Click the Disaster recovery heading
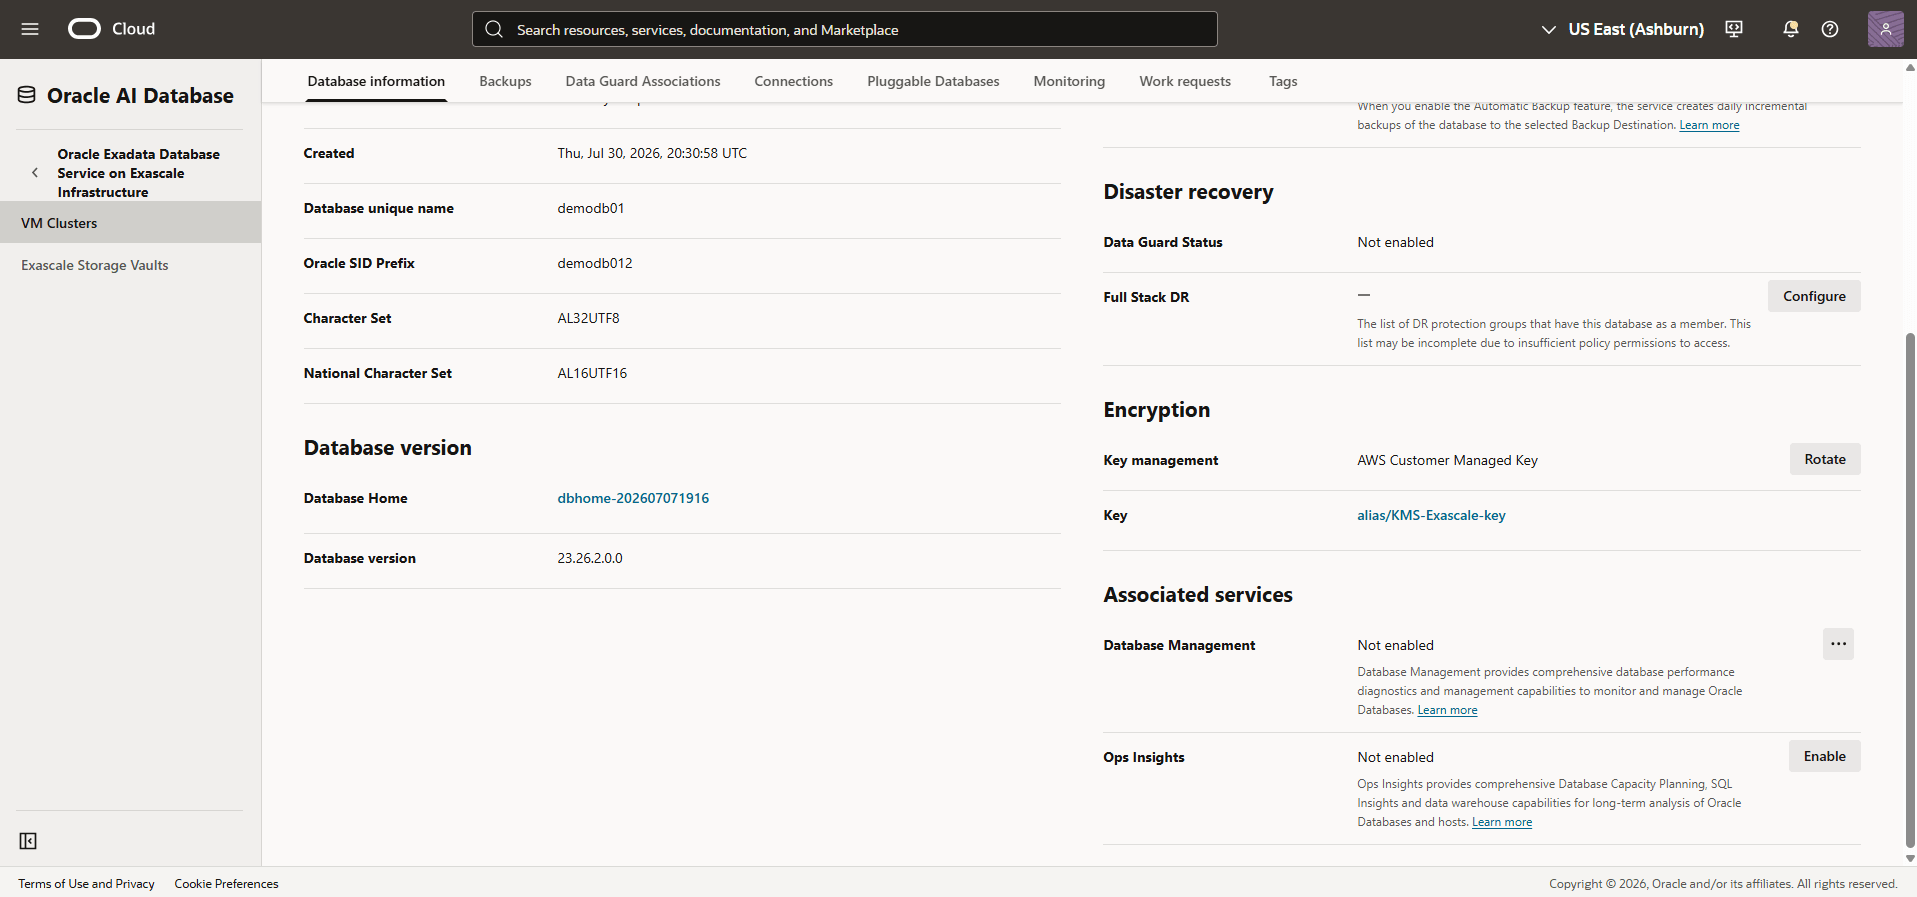The image size is (1917, 897). coord(1188,192)
